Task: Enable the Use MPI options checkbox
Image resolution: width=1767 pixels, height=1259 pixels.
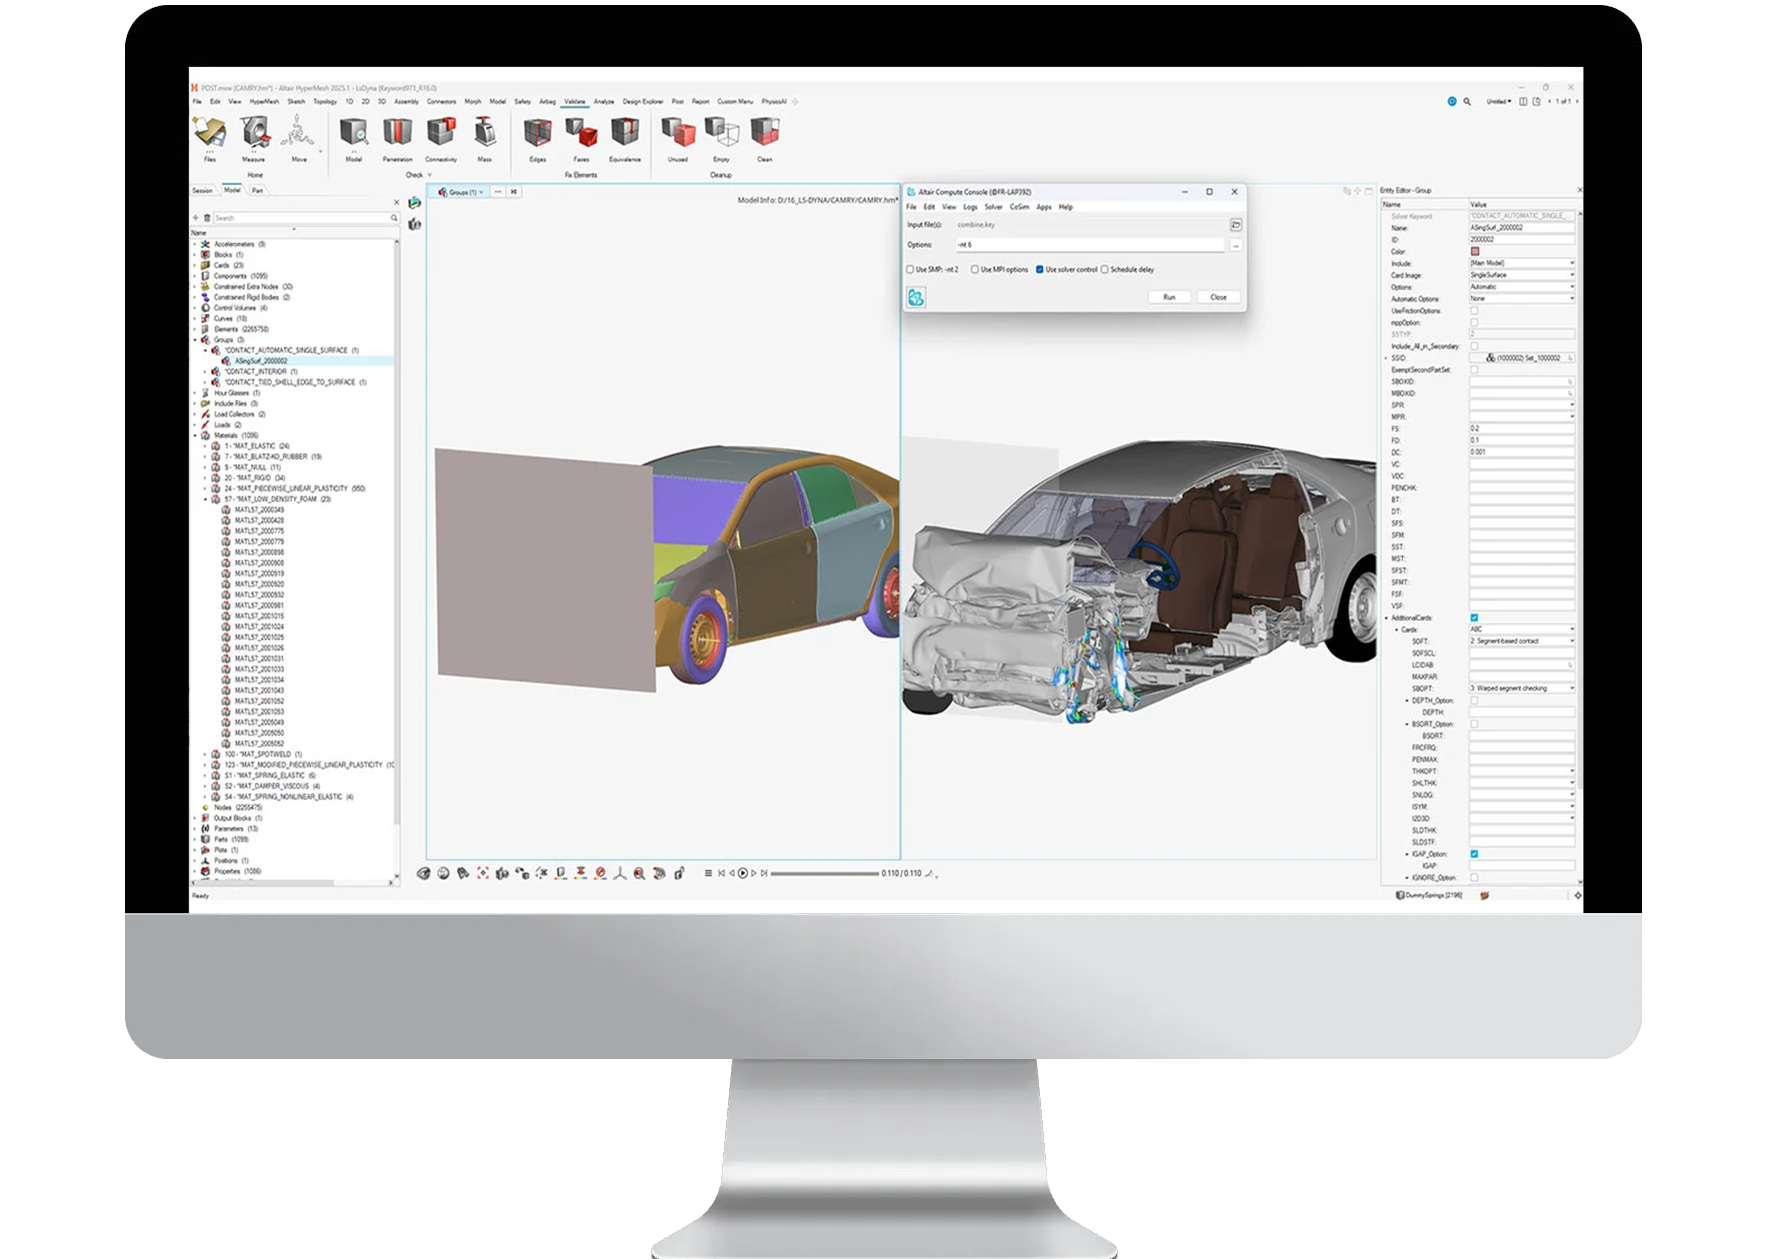Action: click(x=975, y=270)
